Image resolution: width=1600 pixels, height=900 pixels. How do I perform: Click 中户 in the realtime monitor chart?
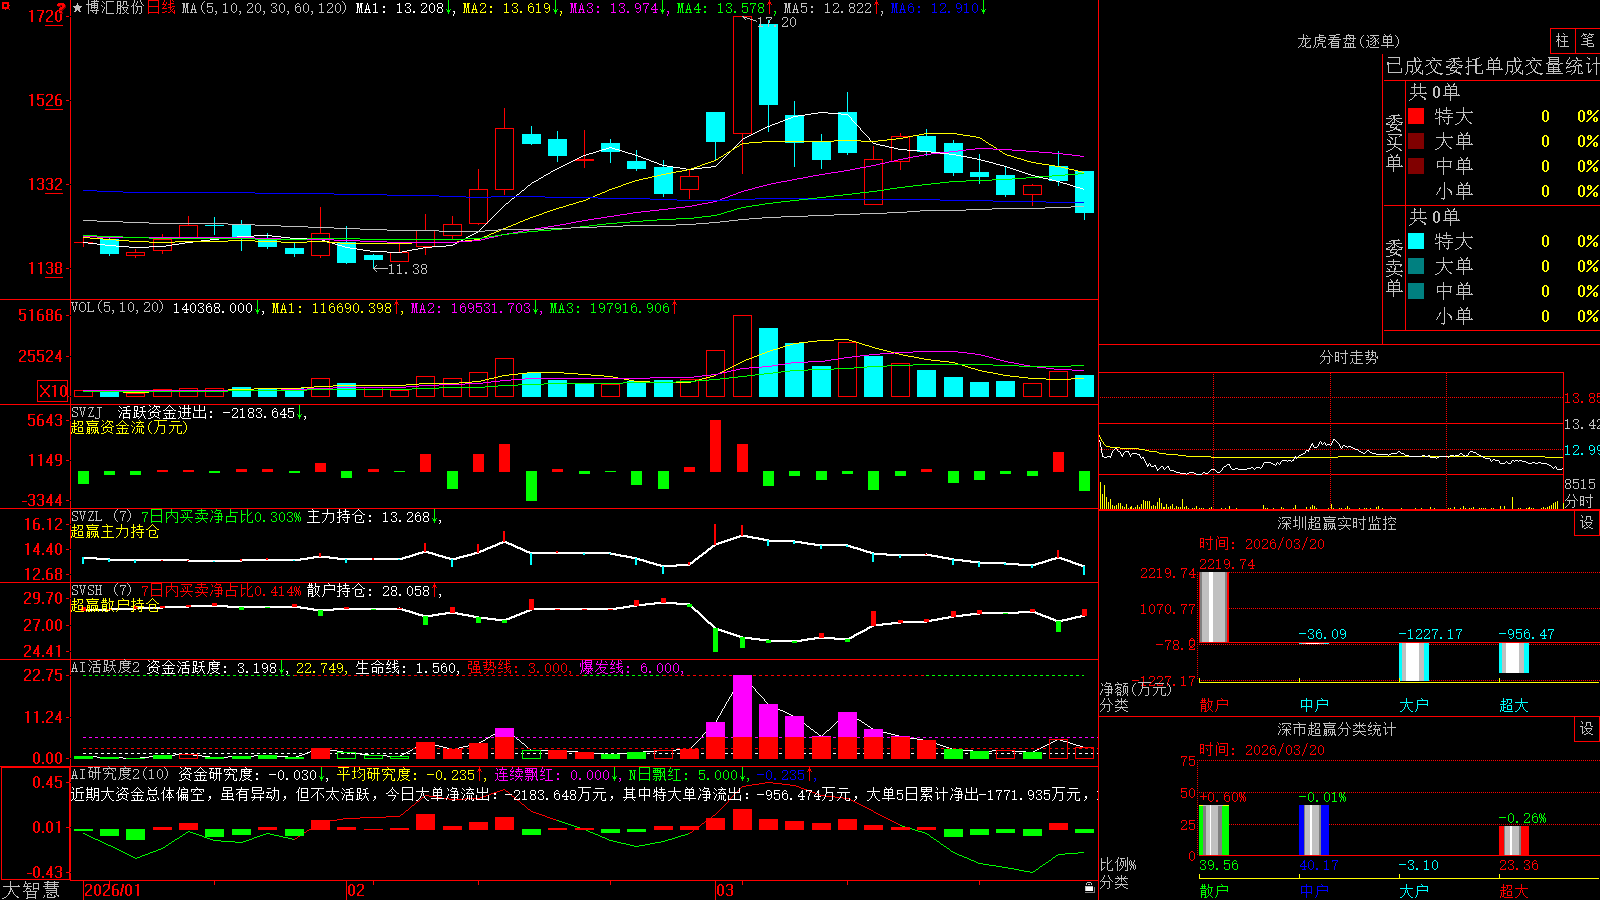pos(1314,705)
